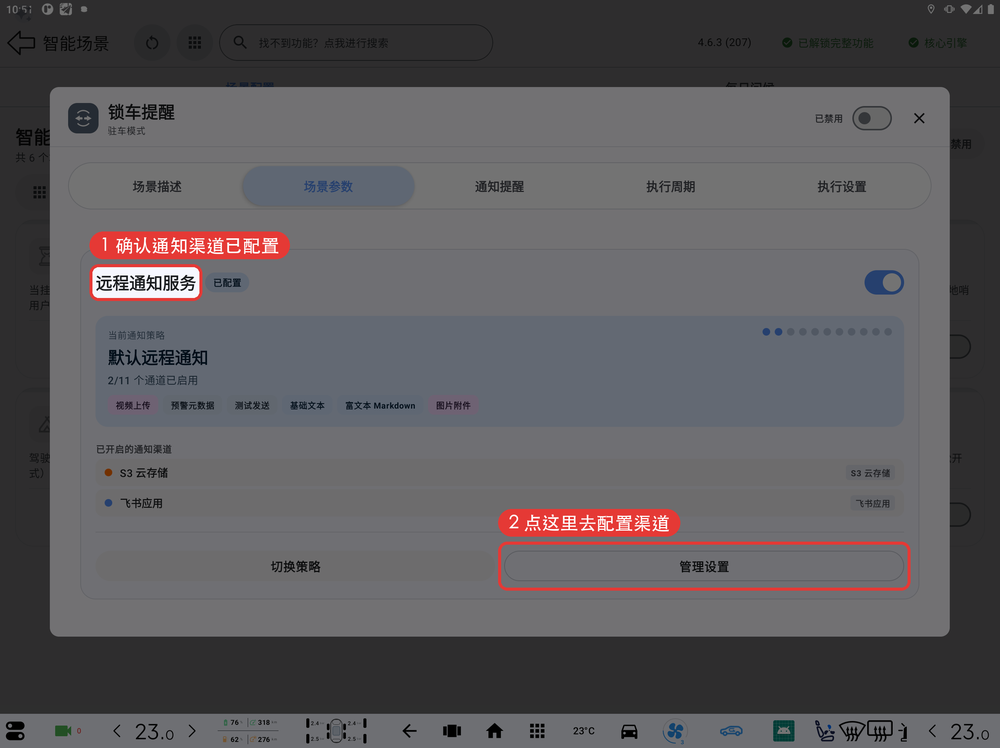1000x748 pixels.
Task: Click the 富文本 Markdown tag
Action: 380,406
